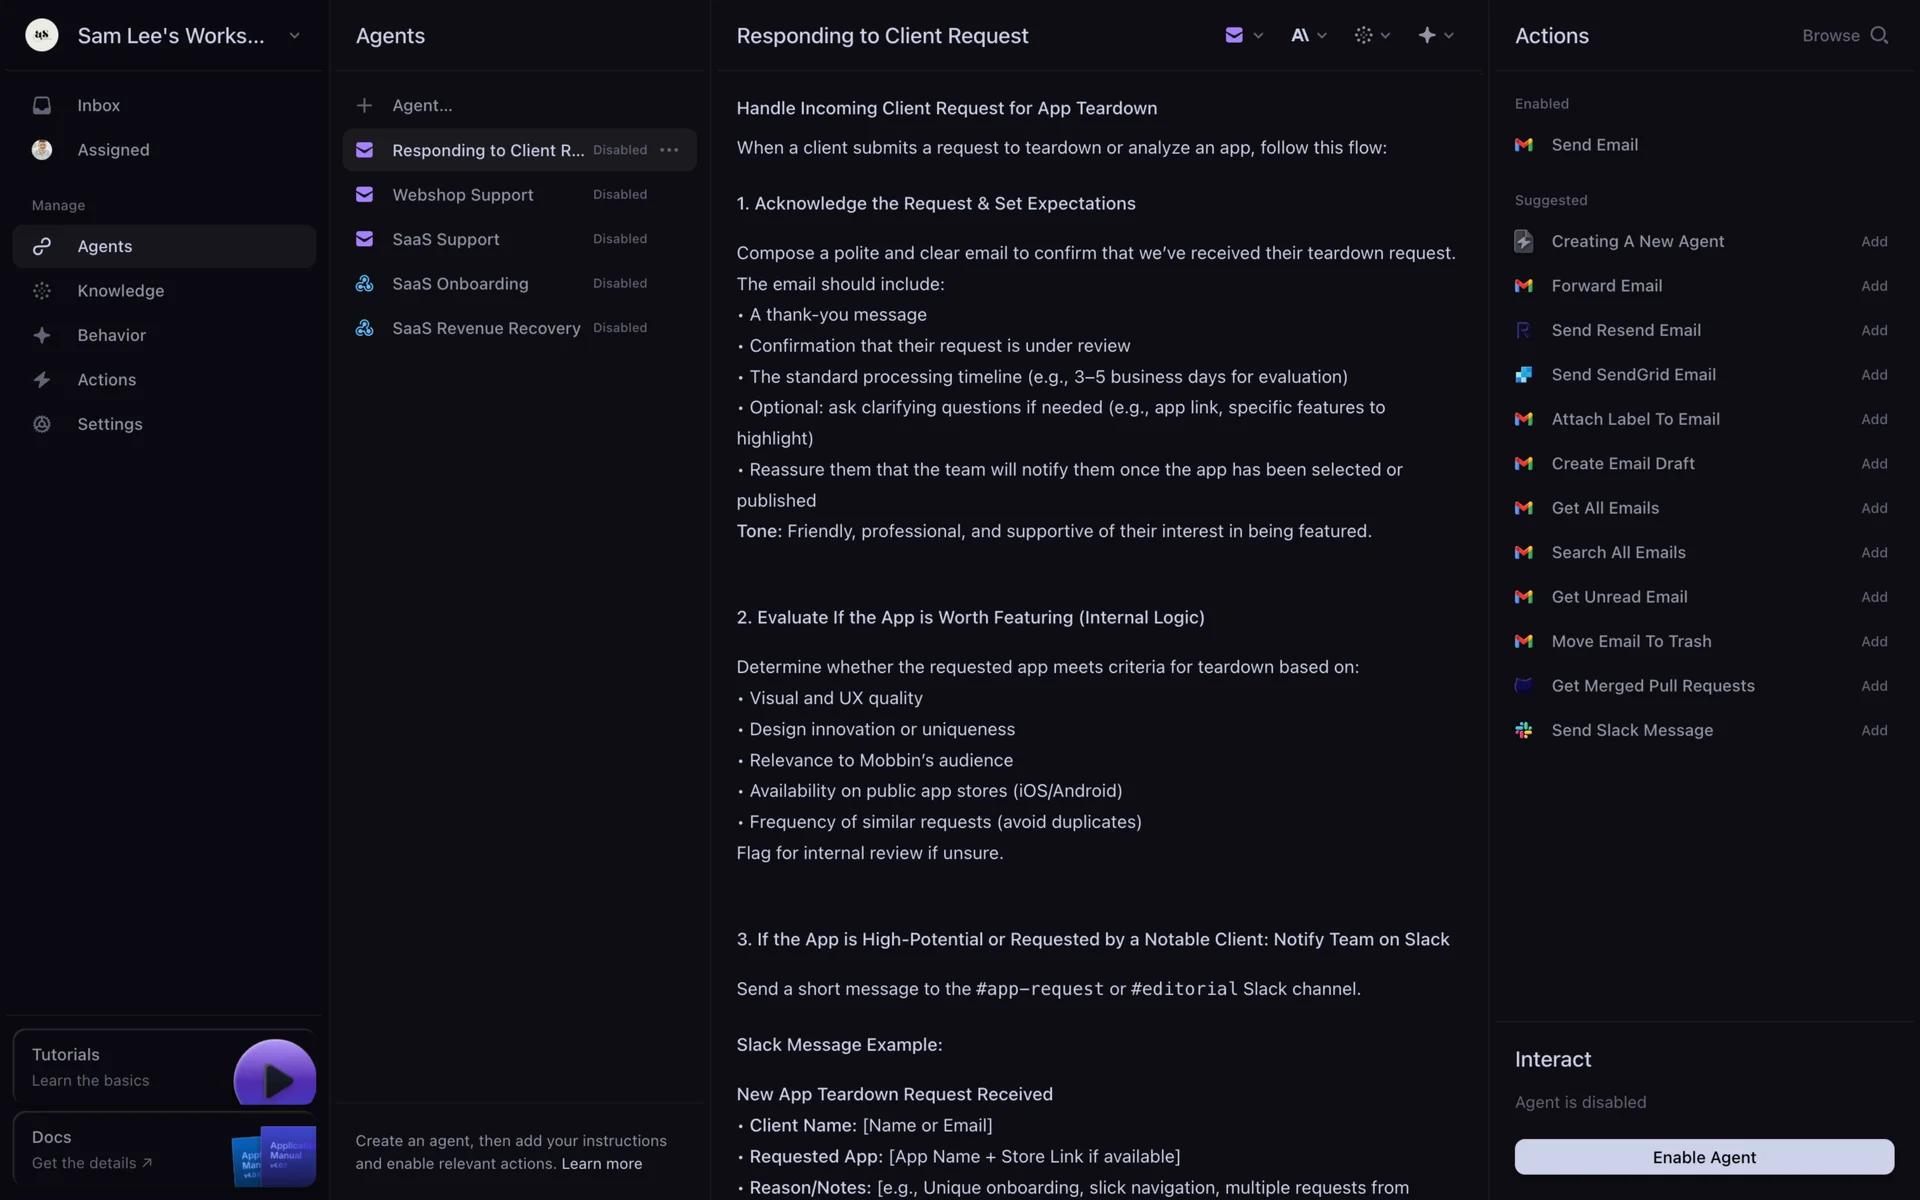The image size is (1920, 1200).
Task: Click the Slack icon for Send Slack Message
Action: coord(1523,731)
